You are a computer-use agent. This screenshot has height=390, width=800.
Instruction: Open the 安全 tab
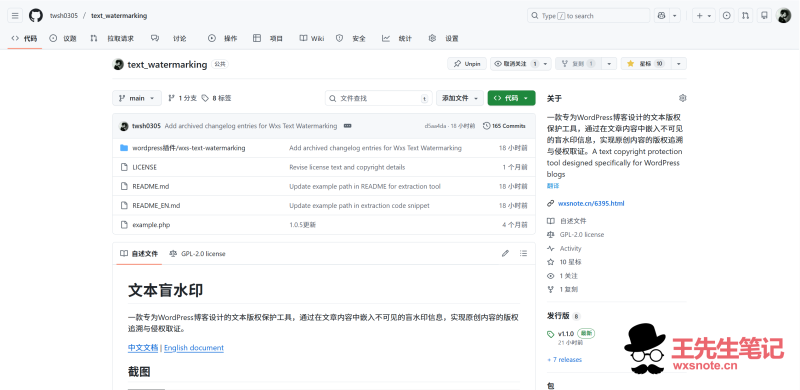[351, 38]
